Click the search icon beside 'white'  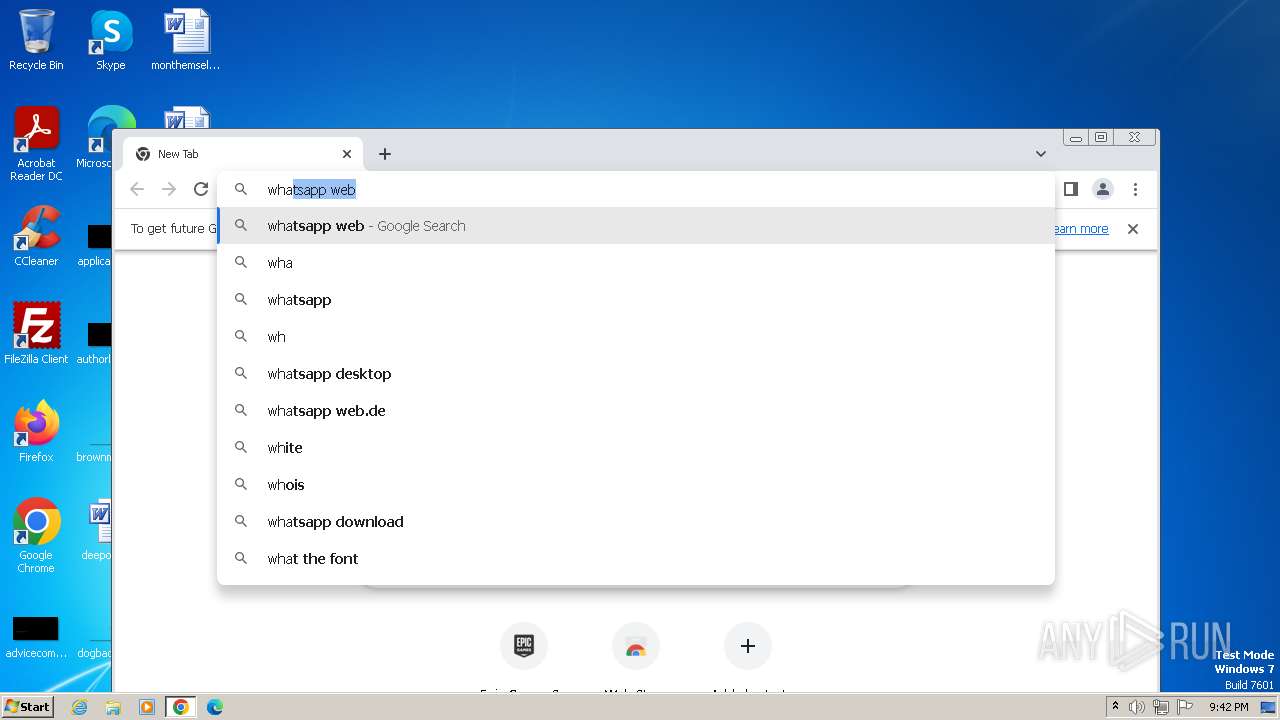(x=241, y=447)
